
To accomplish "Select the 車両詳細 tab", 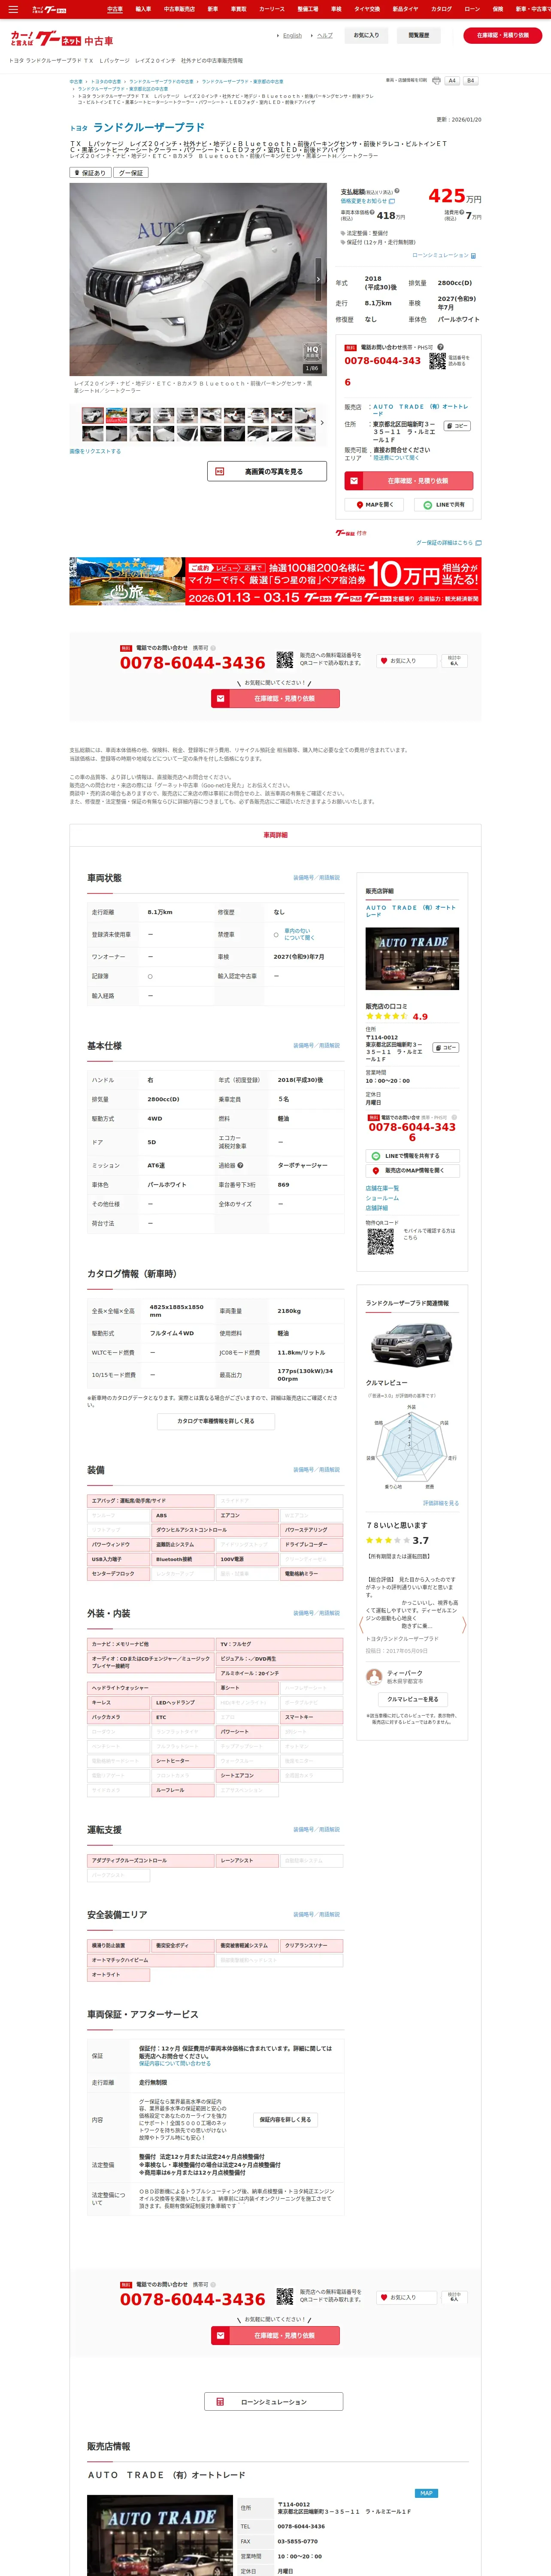I will pyautogui.click(x=275, y=835).
